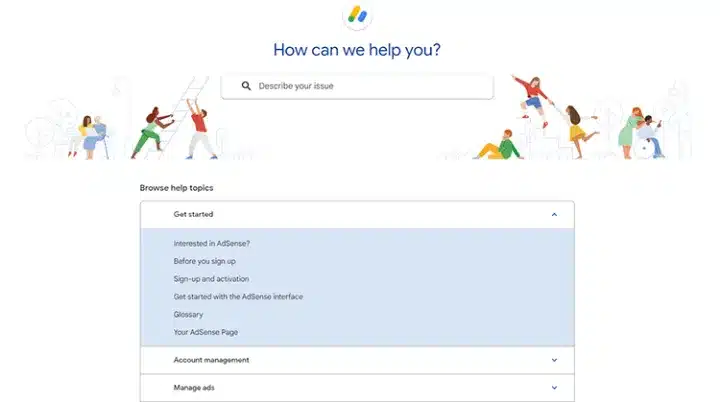Viewport: 720px width, 402px height.
Task: Open the Glossary link
Action: (188, 314)
